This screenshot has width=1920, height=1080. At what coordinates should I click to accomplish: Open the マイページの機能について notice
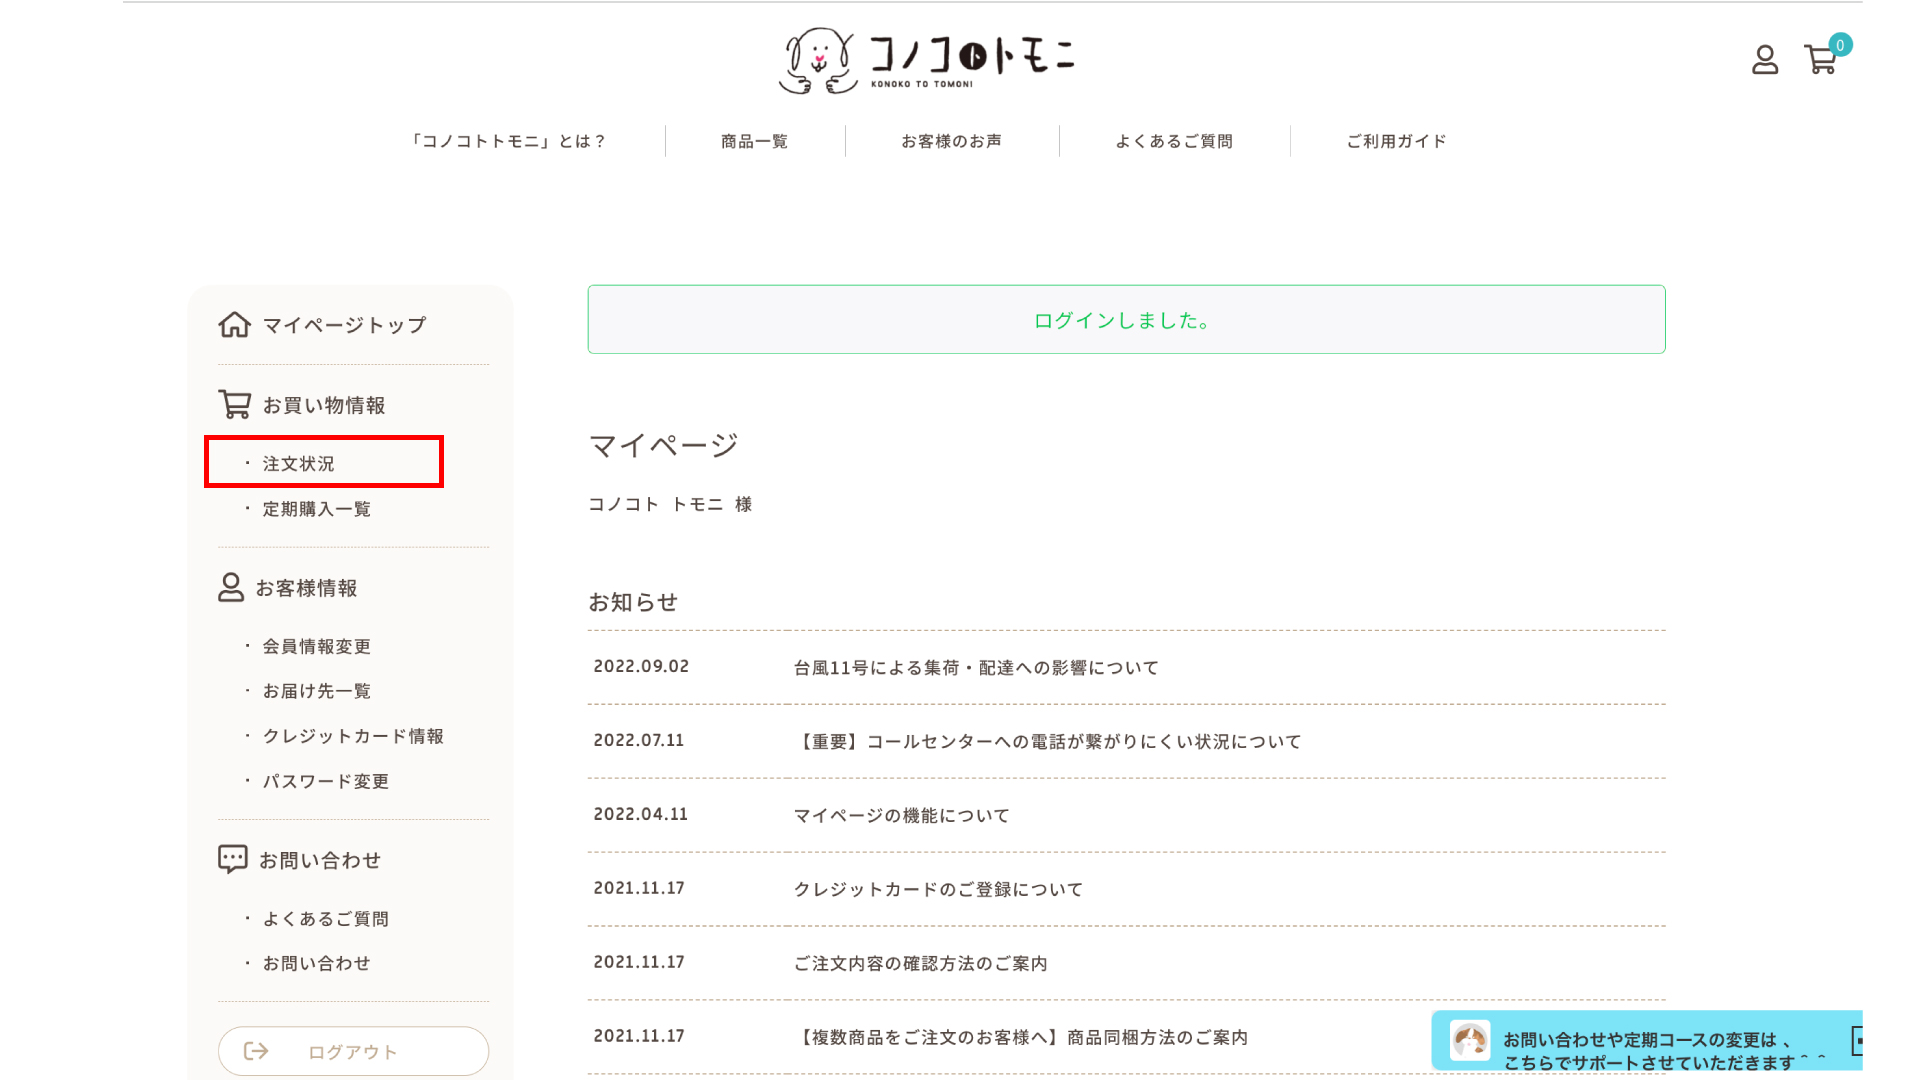pyautogui.click(x=901, y=815)
